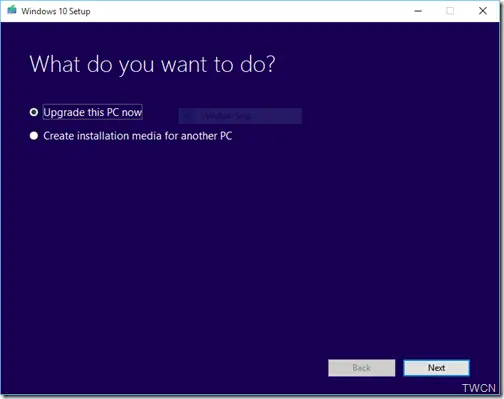Viewport: 504px width, 399px height.
Task: Click the 'What do you want to do?' heading
Action: tap(152, 64)
